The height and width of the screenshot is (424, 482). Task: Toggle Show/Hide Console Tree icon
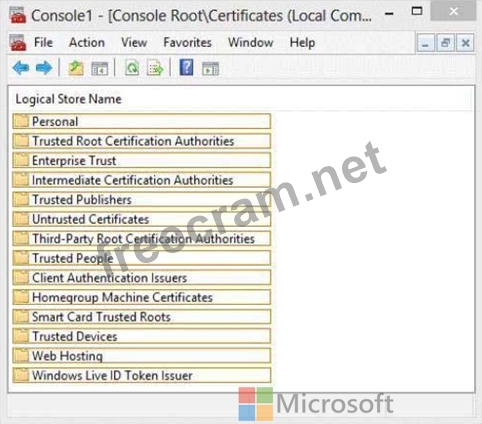100,68
